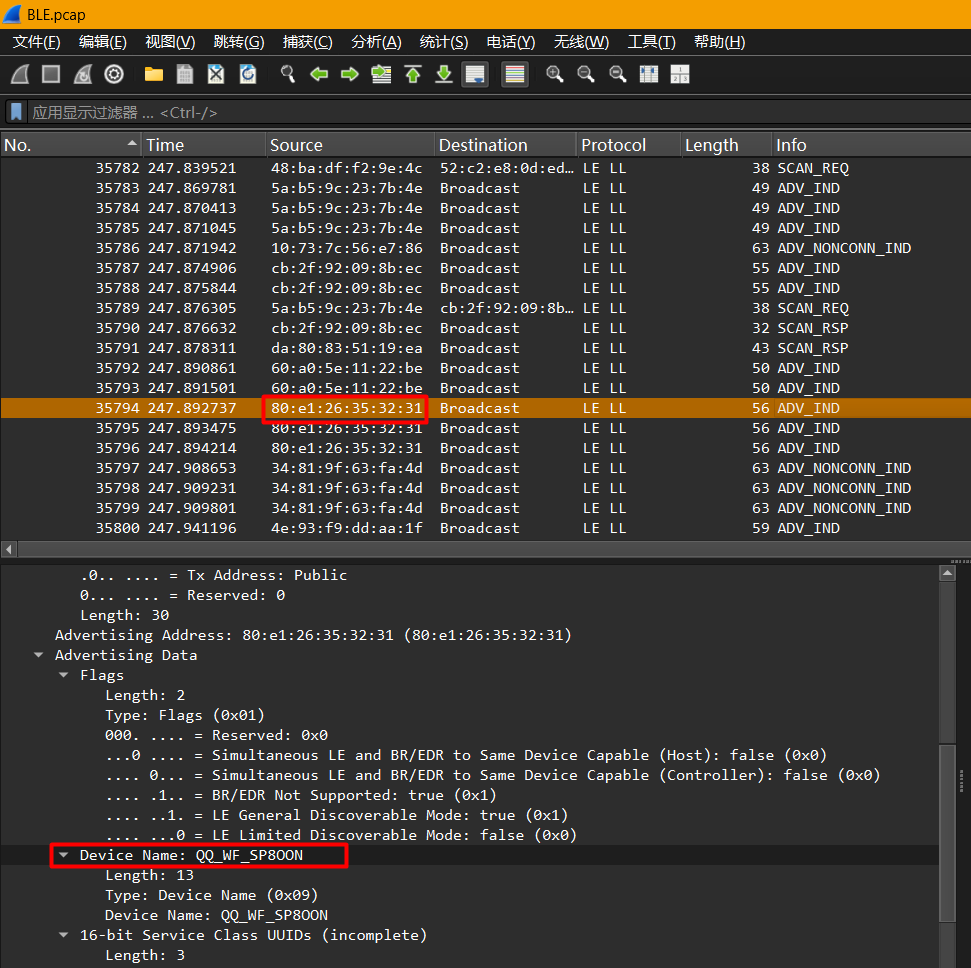971x968 pixels.
Task: Type in the display filter input field
Action: (400, 112)
